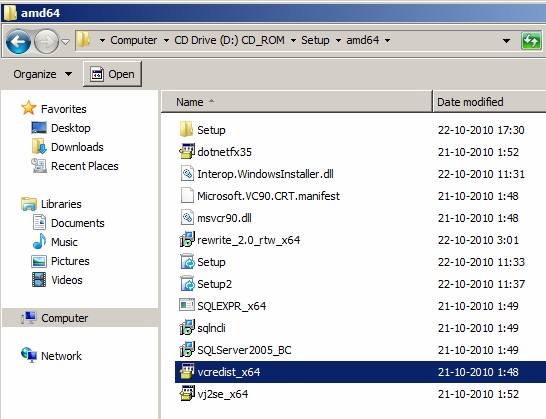Select CD Drive (D:) CD_ROM breadcrumb
This screenshot has height=419, width=546.
point(229,40)
